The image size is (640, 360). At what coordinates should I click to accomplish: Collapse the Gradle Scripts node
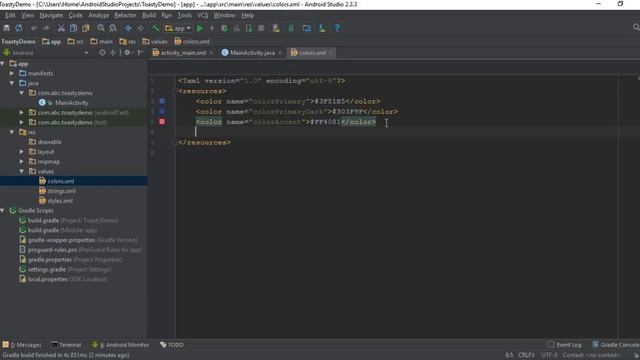[x=3, y=210]
